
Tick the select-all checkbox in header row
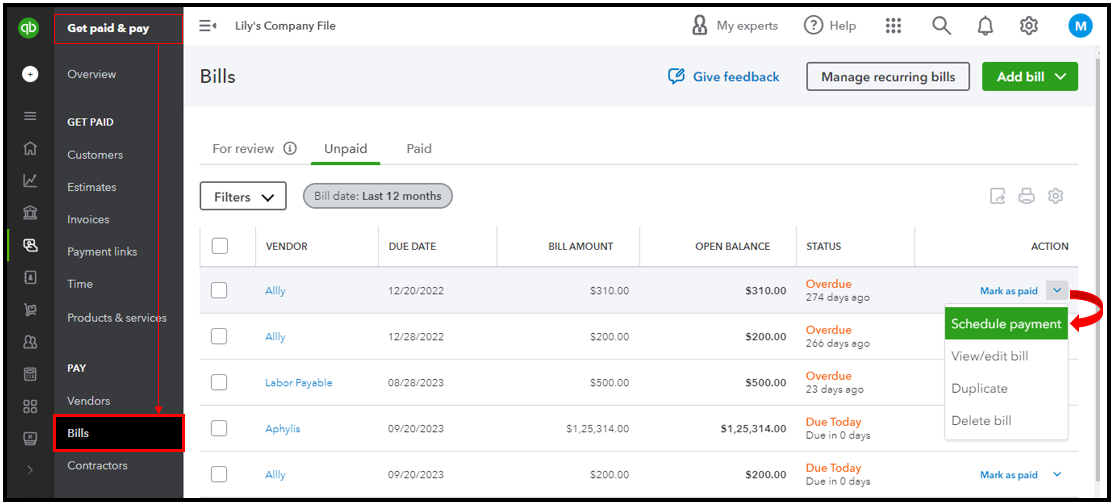(220, 246)
